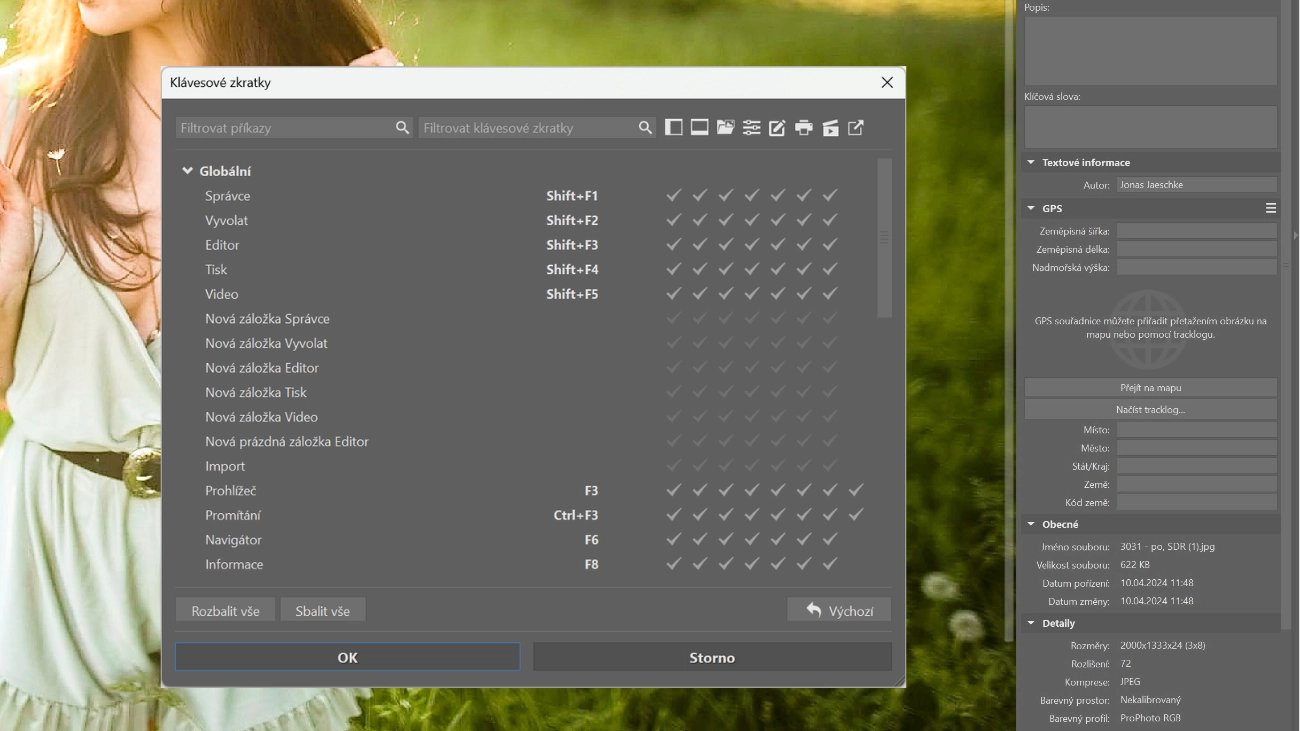Click the Ctrl+F3 shortcut for Promítání

(576, 515)
